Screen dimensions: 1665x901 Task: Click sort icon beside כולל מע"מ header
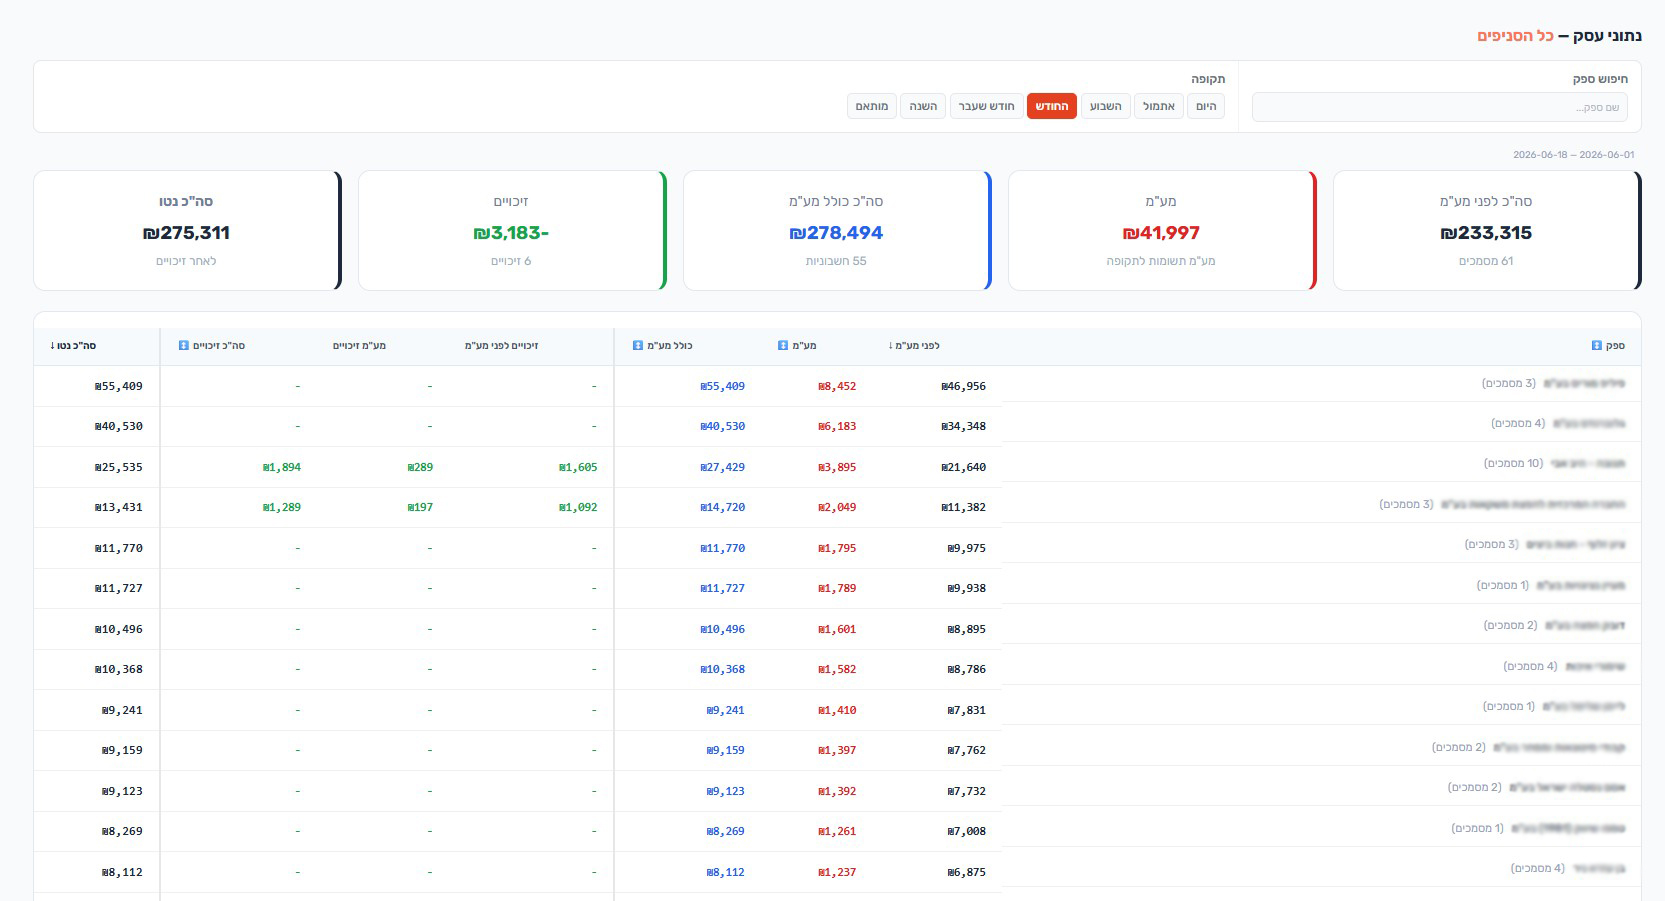click(638, 346)
